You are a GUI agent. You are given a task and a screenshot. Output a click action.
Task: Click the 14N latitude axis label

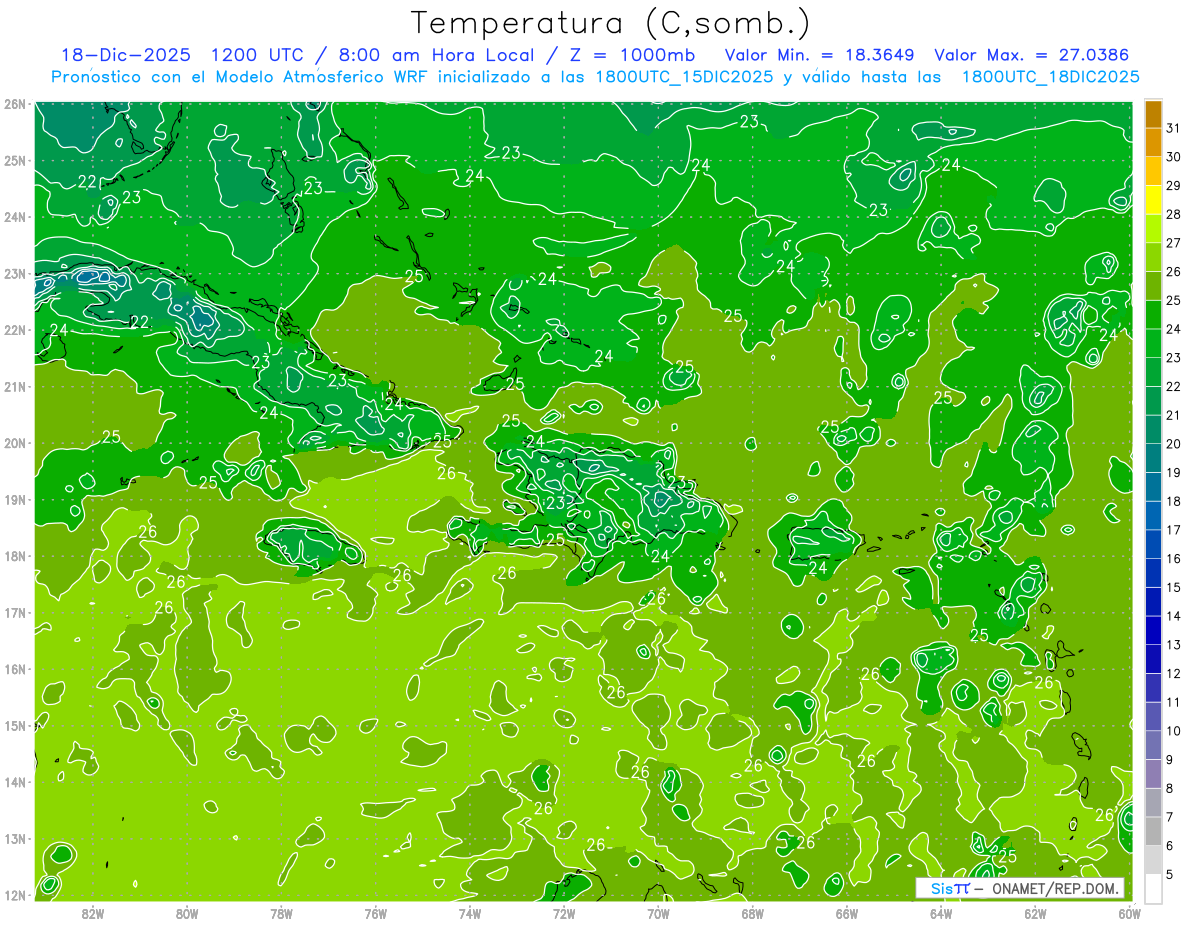15,782
